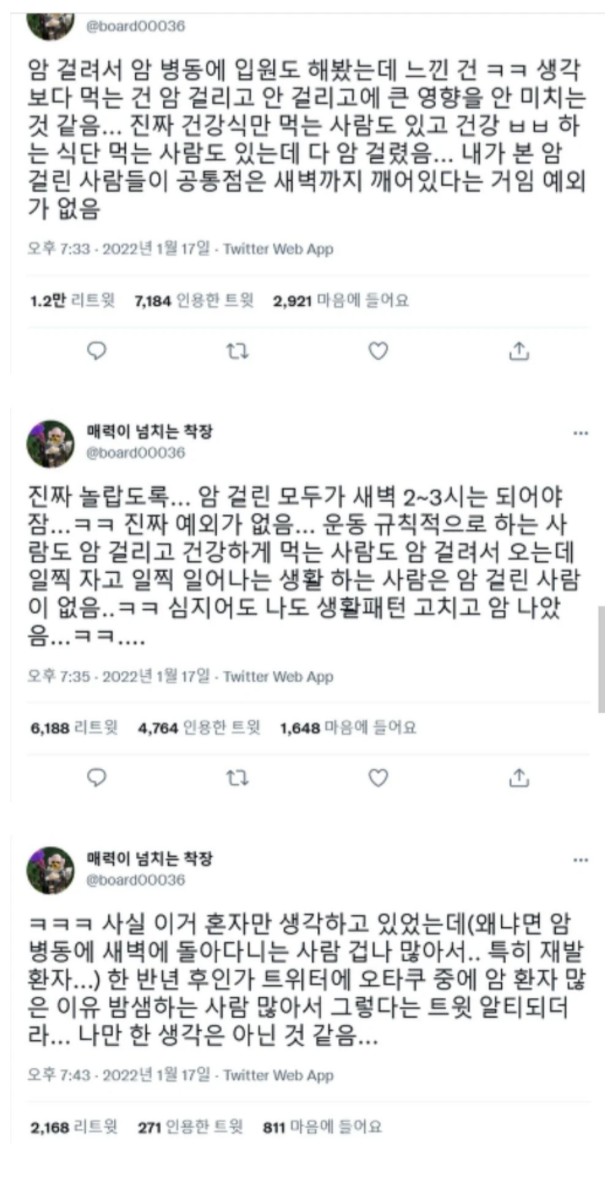Reply to the second tweet posted at 7:35
Viewport: 609px width, 1189px height.
coord(97,777)
